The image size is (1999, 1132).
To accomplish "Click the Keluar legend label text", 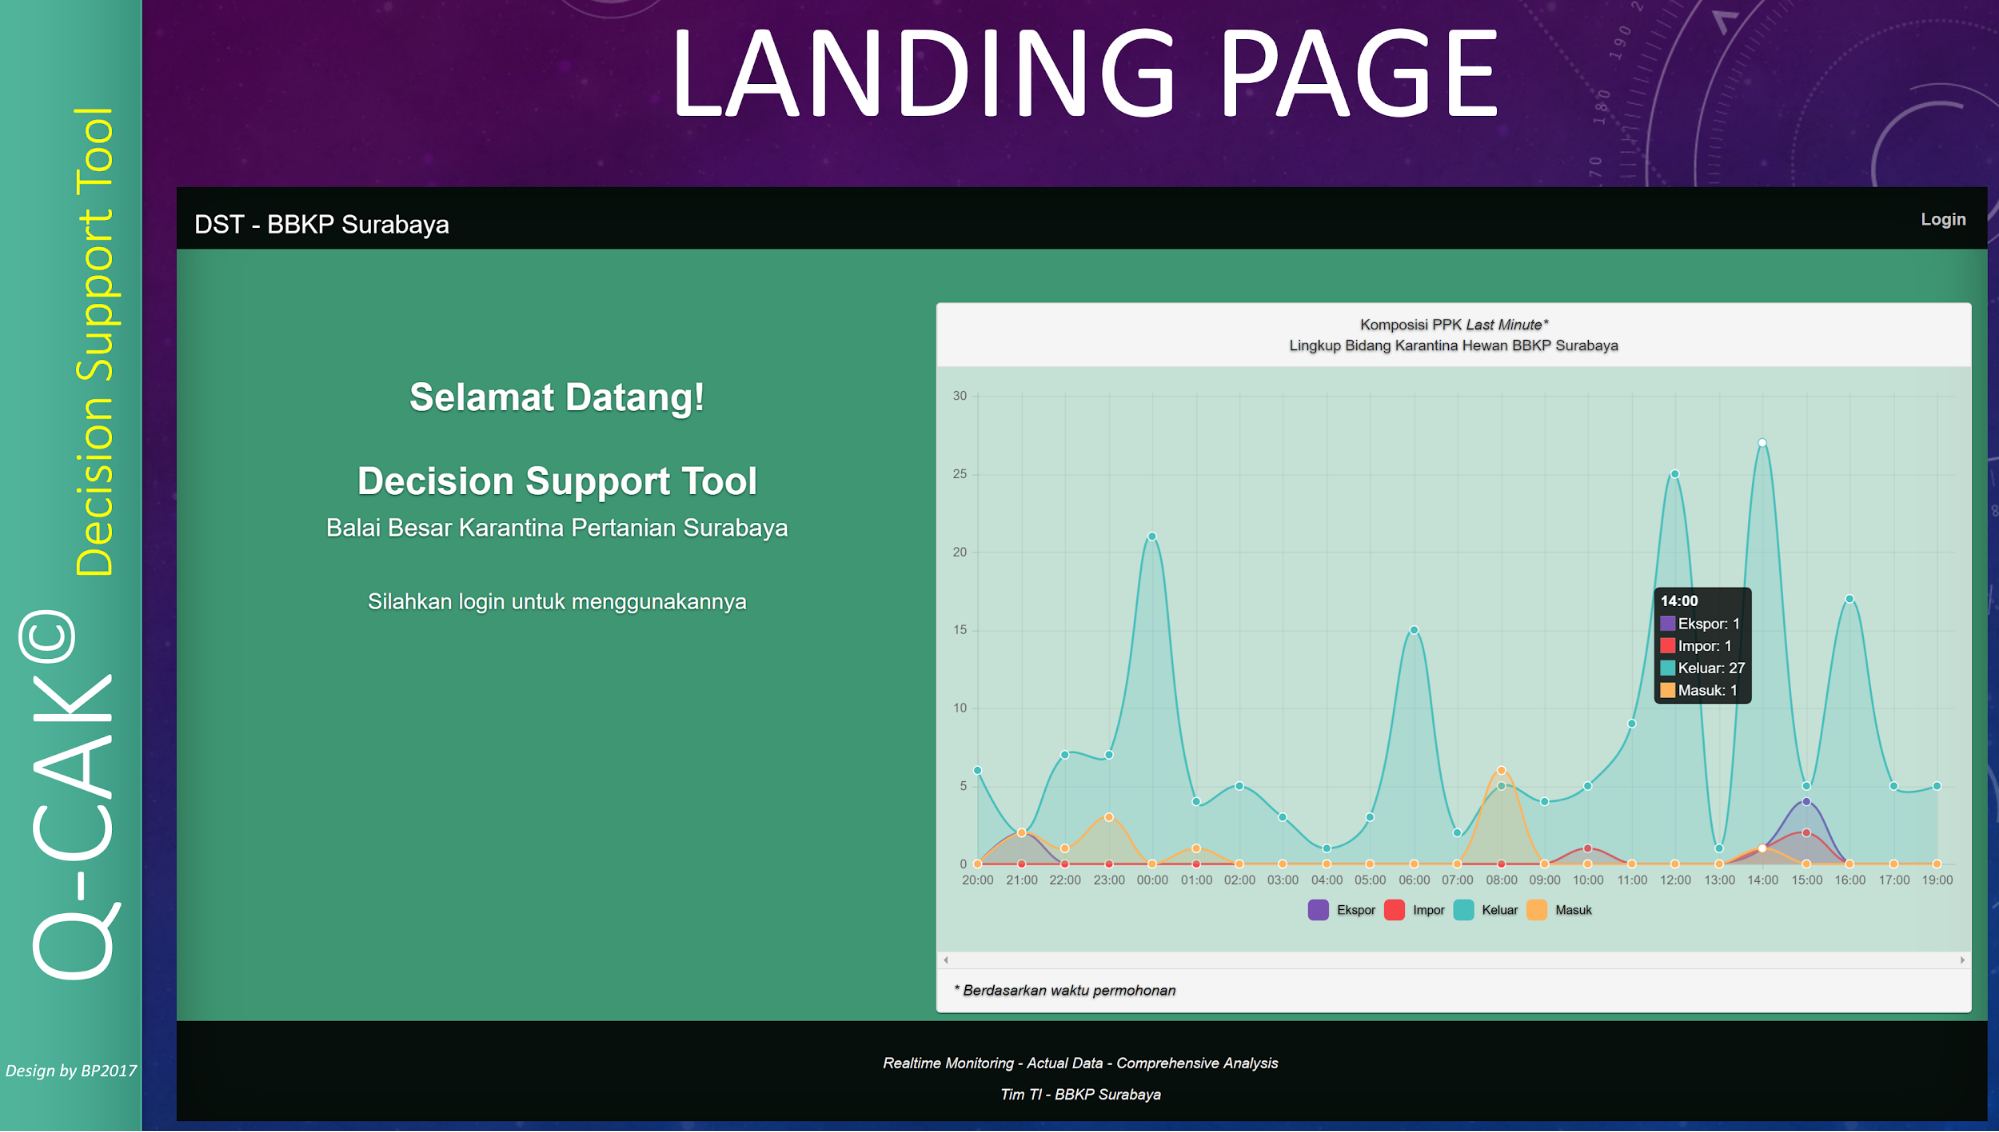I will pyautogui.click(x=1499, y=910).
